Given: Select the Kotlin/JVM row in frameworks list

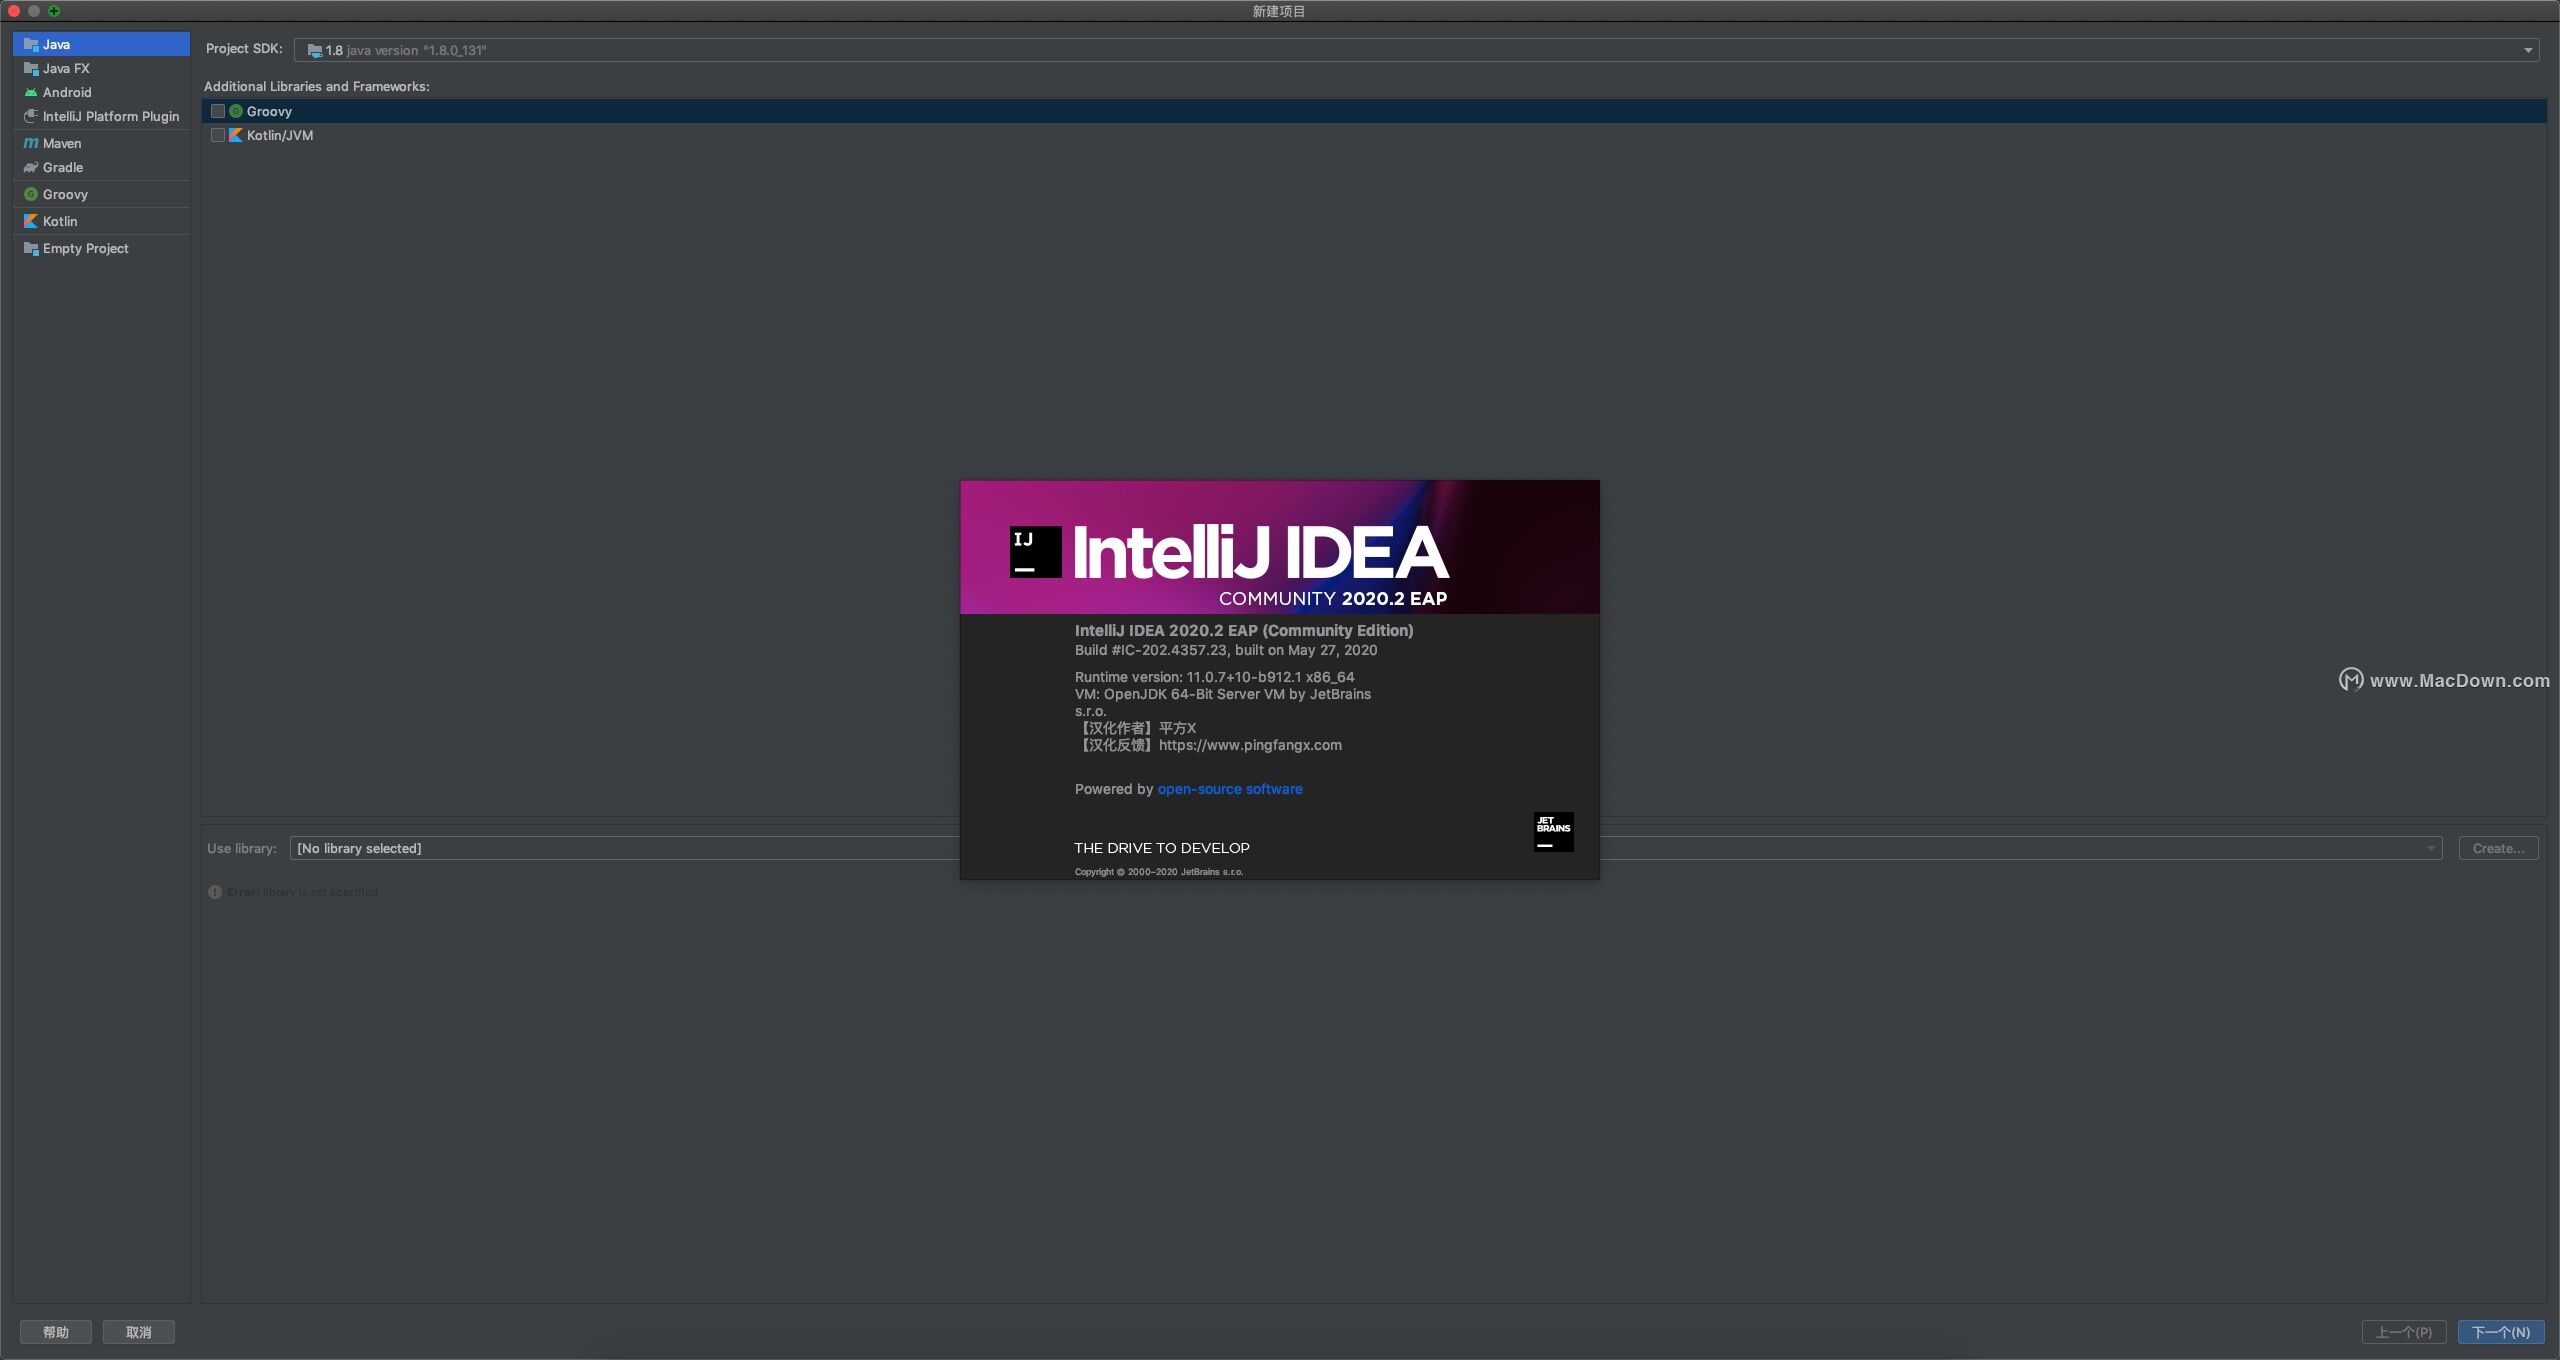Looking at the screenshot, I should 280,136.
